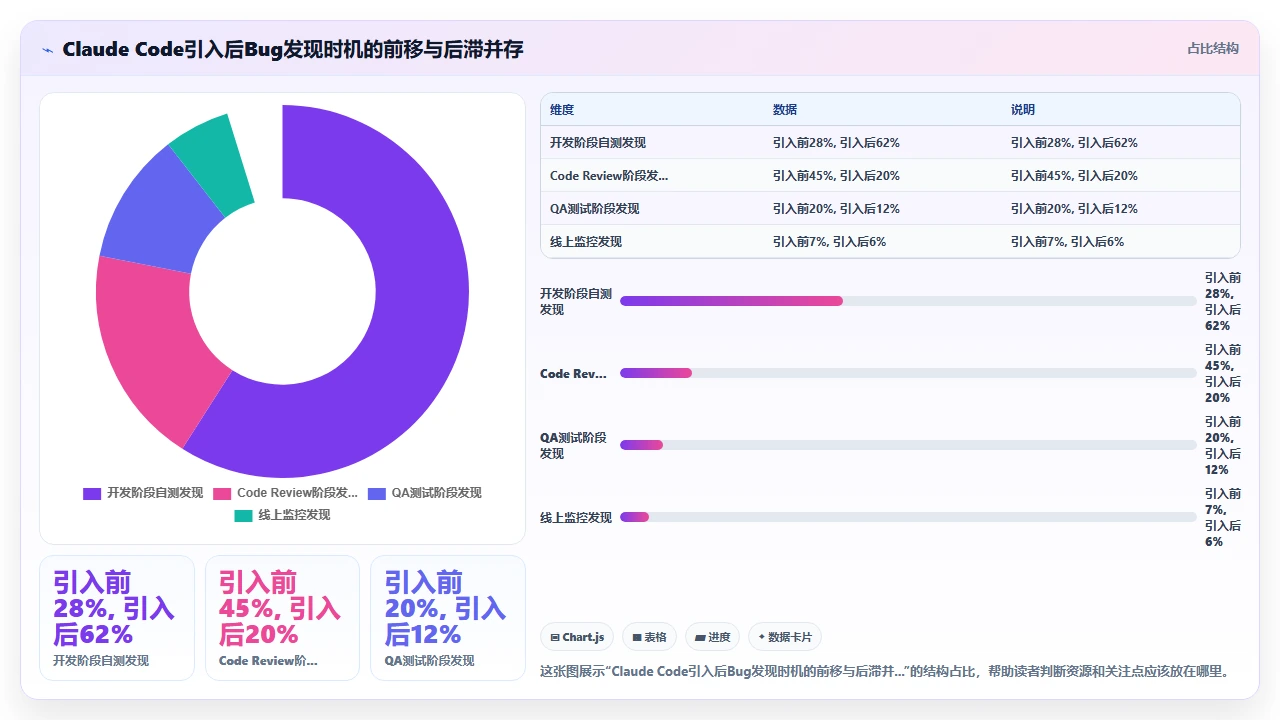Open the blue QA测试阶段发现 data card
1280x720 pixels.
pos(448,618)
